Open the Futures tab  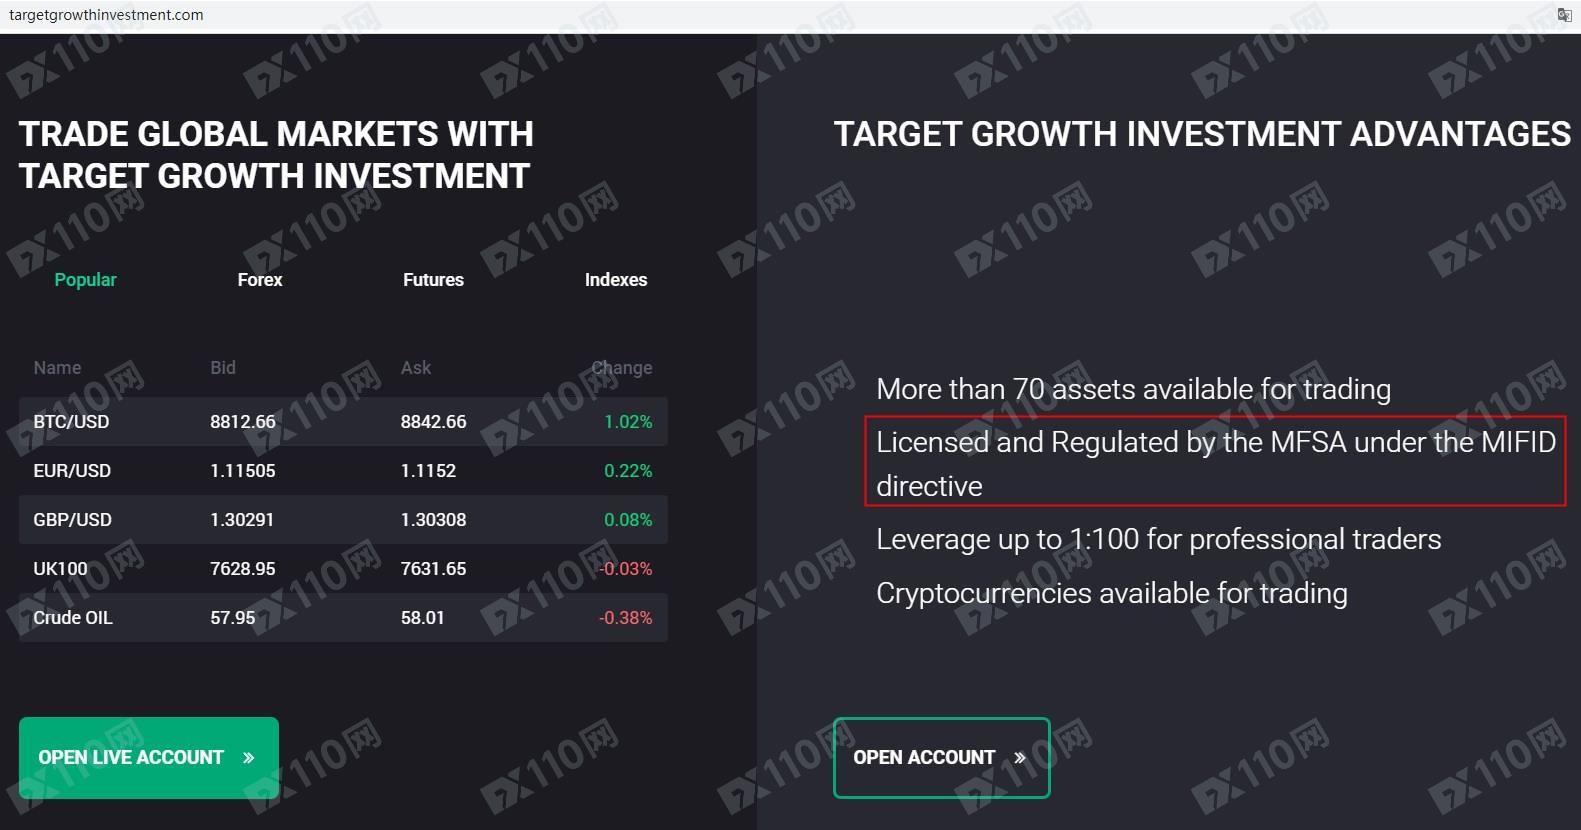coord(433,280)
